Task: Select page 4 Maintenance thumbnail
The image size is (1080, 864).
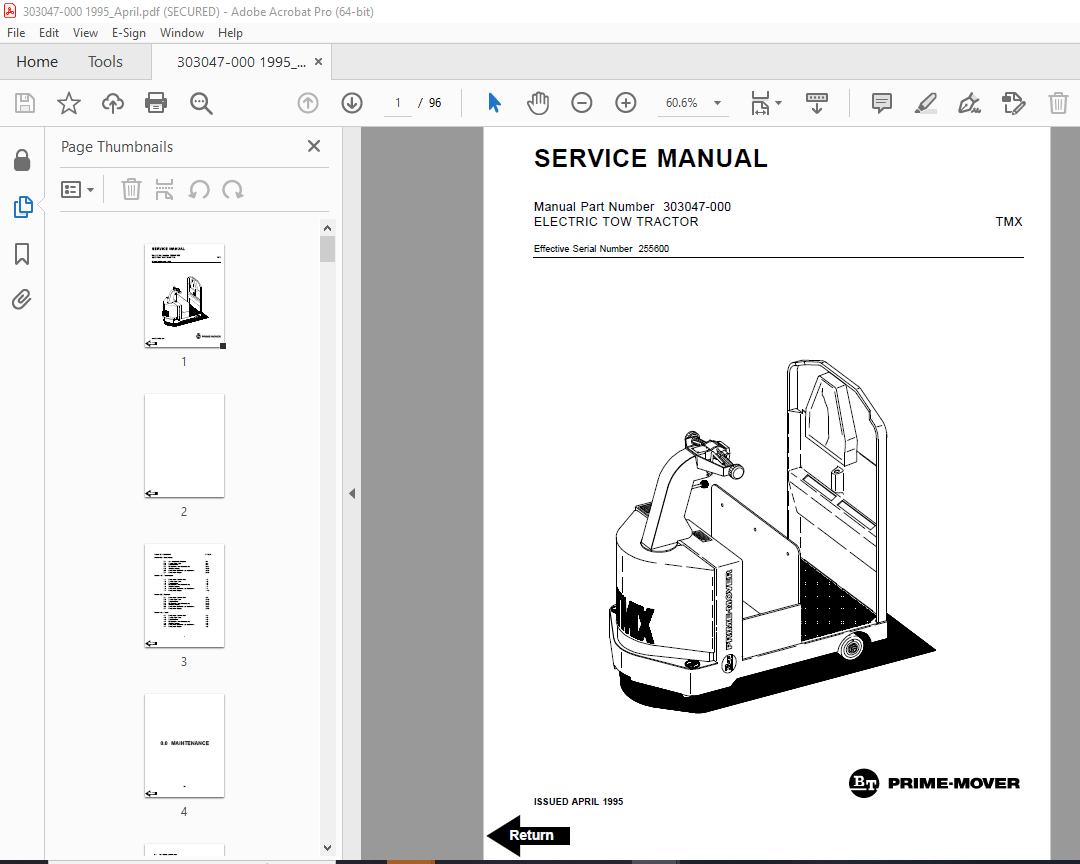Action: pos(185,745)
